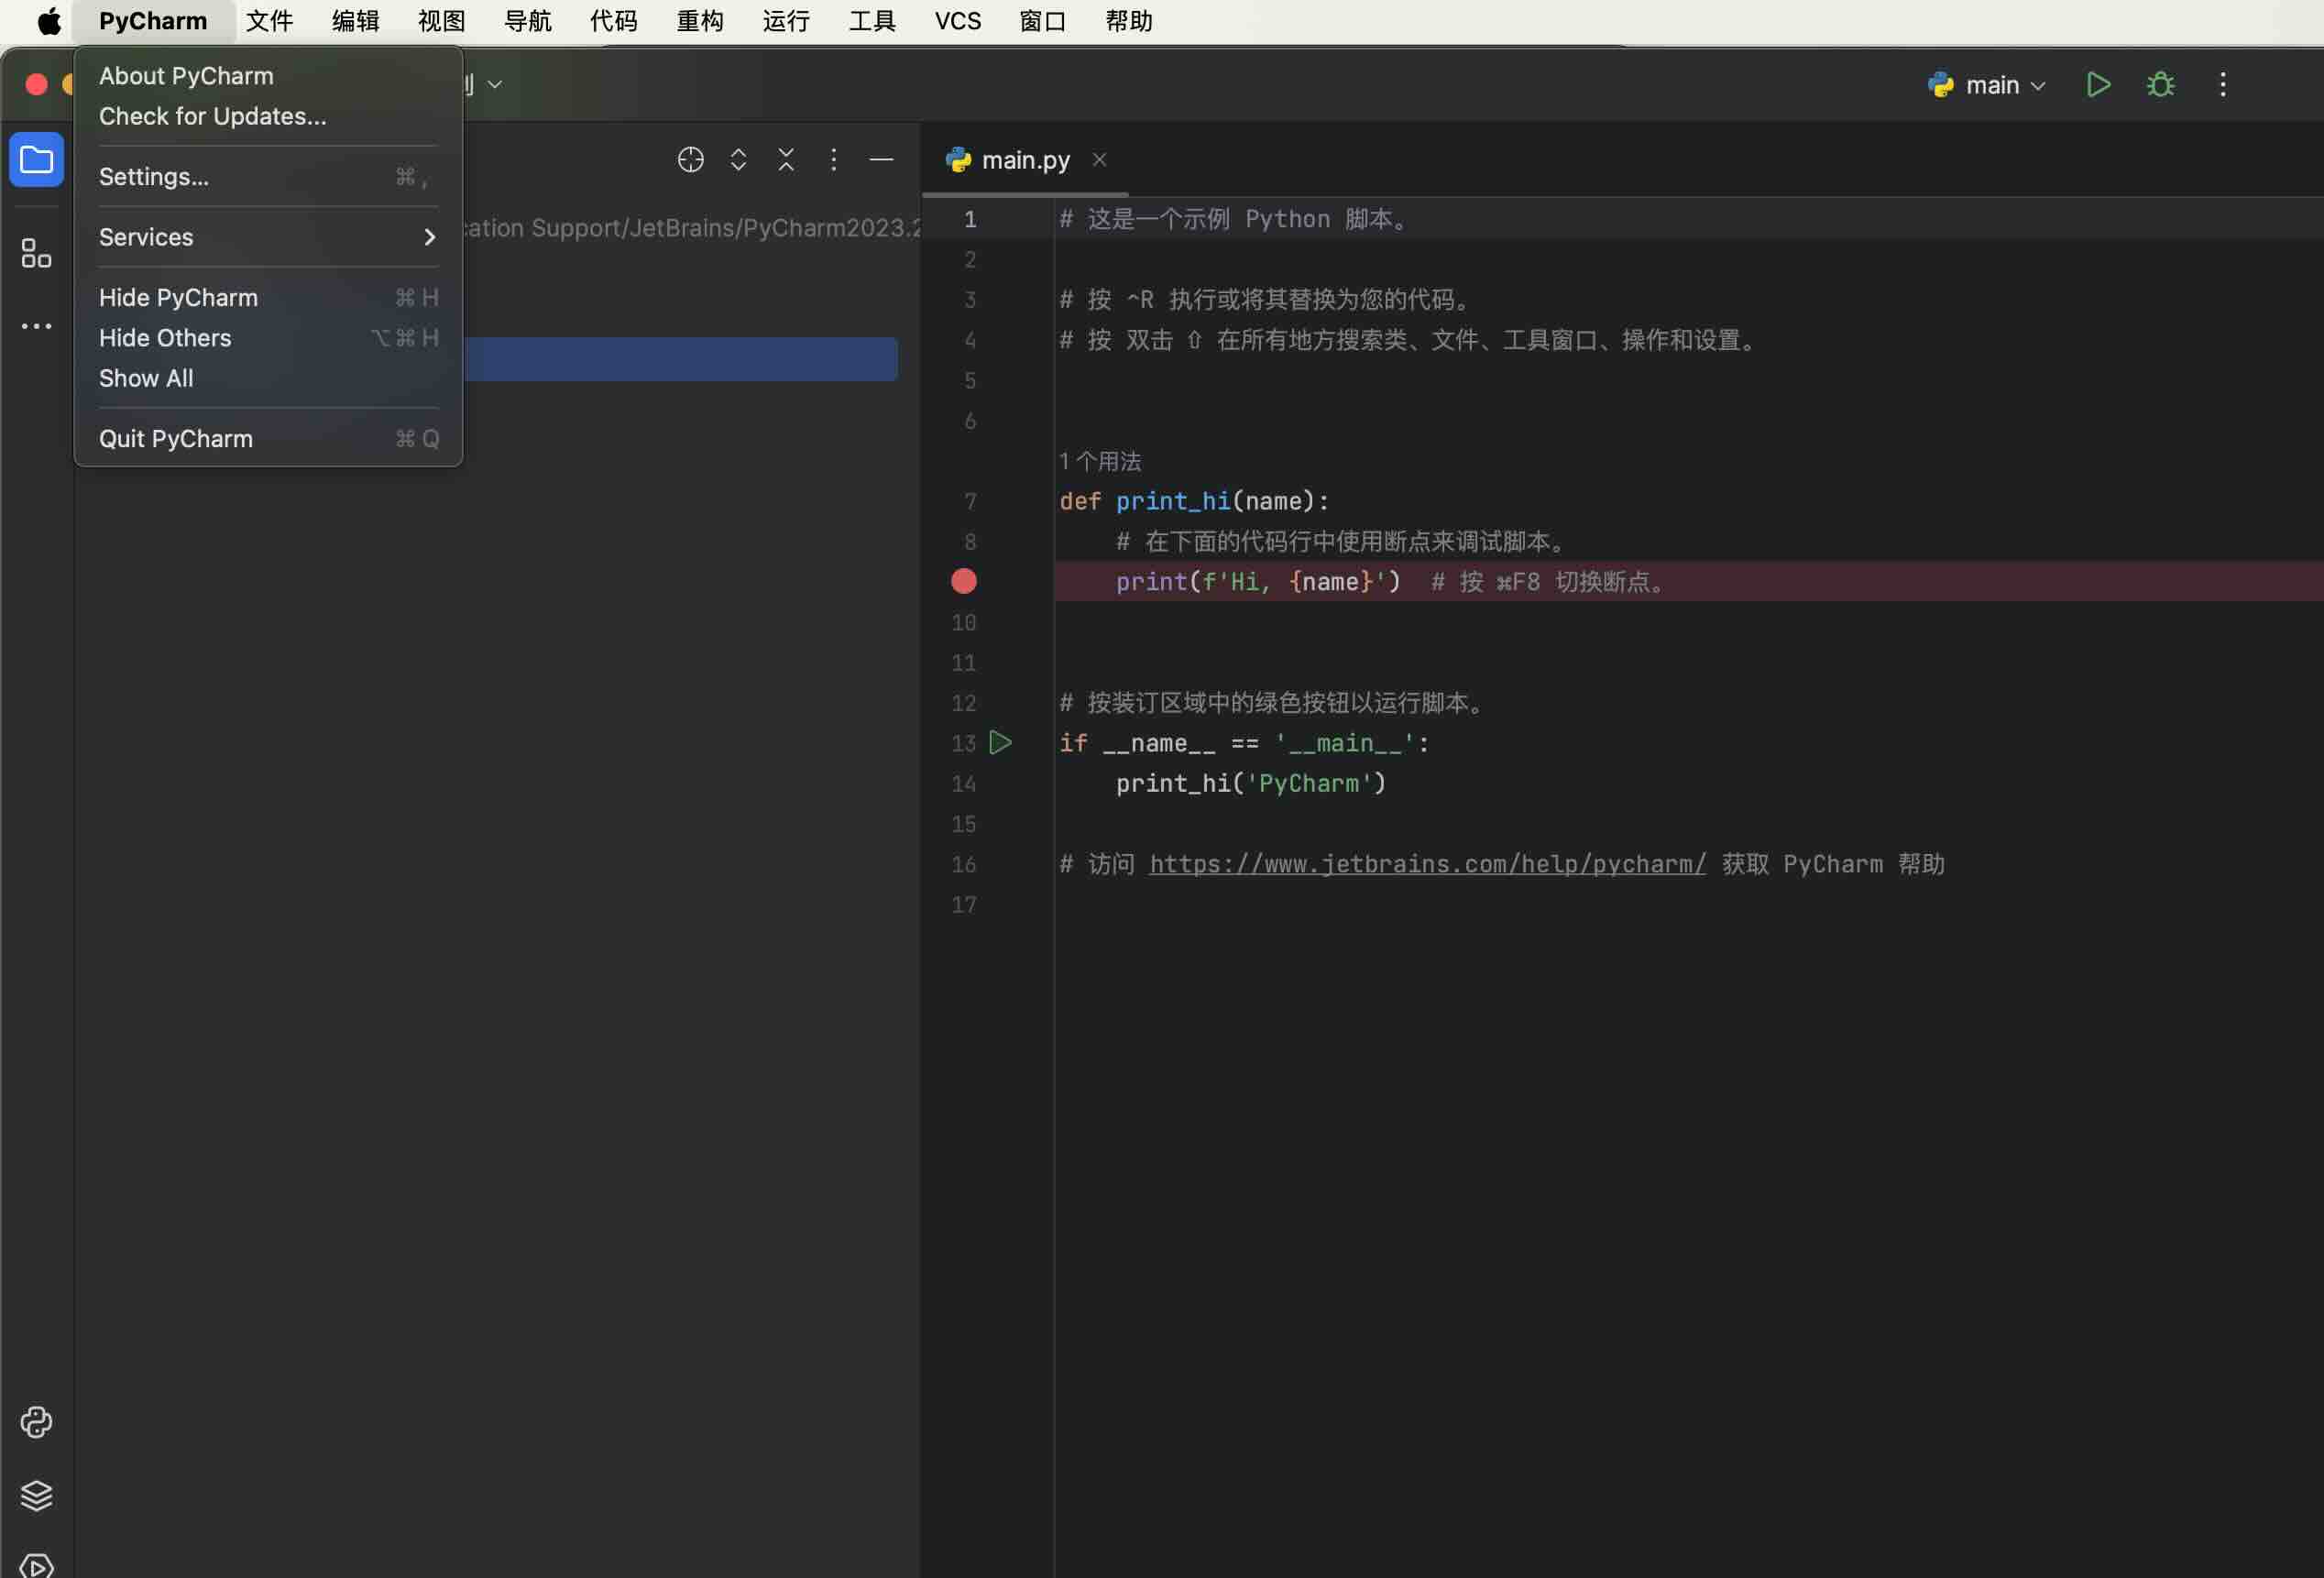Image resolution: width=2324 pixels, height=1578 pixels.
Task: Open the Project tool window folder icon
Action: [36, 160]
